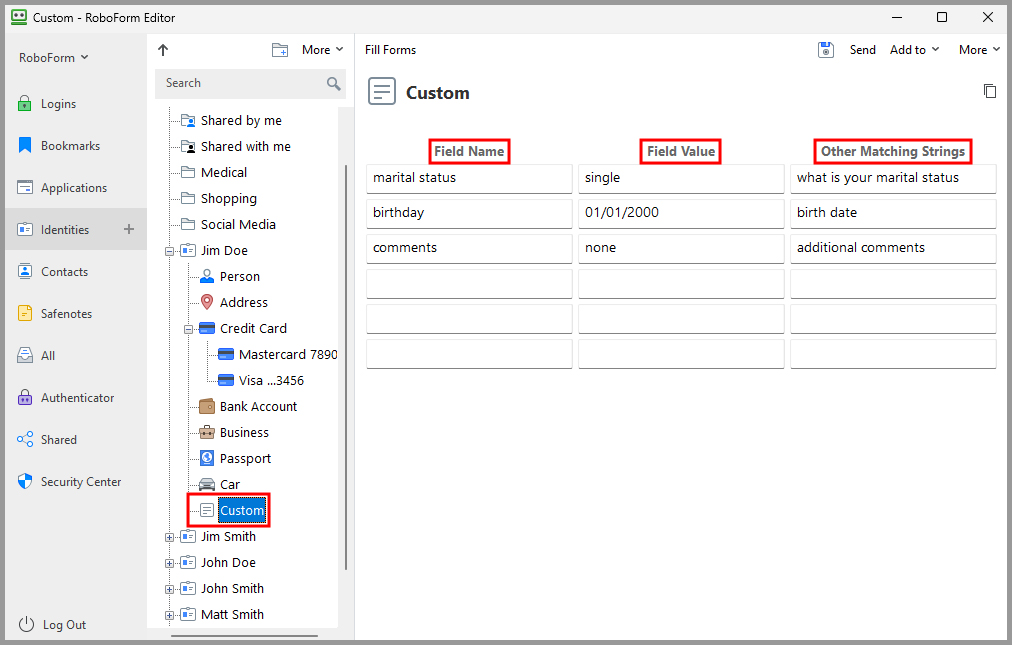Select the Bank Account wallet icon
This screenshot has width=1012, height=645.
coord(207,406)
